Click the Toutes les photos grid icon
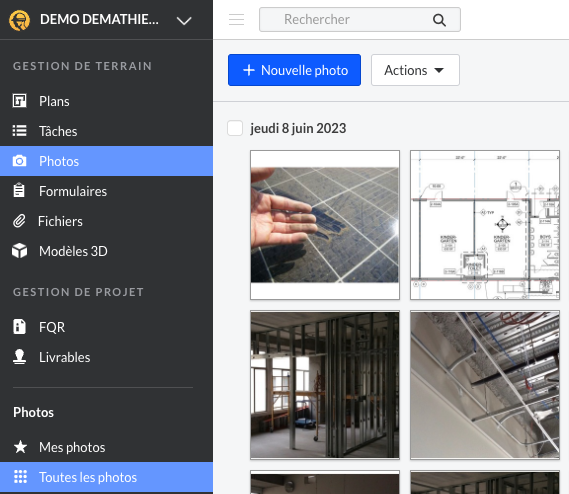 (20, 477)
